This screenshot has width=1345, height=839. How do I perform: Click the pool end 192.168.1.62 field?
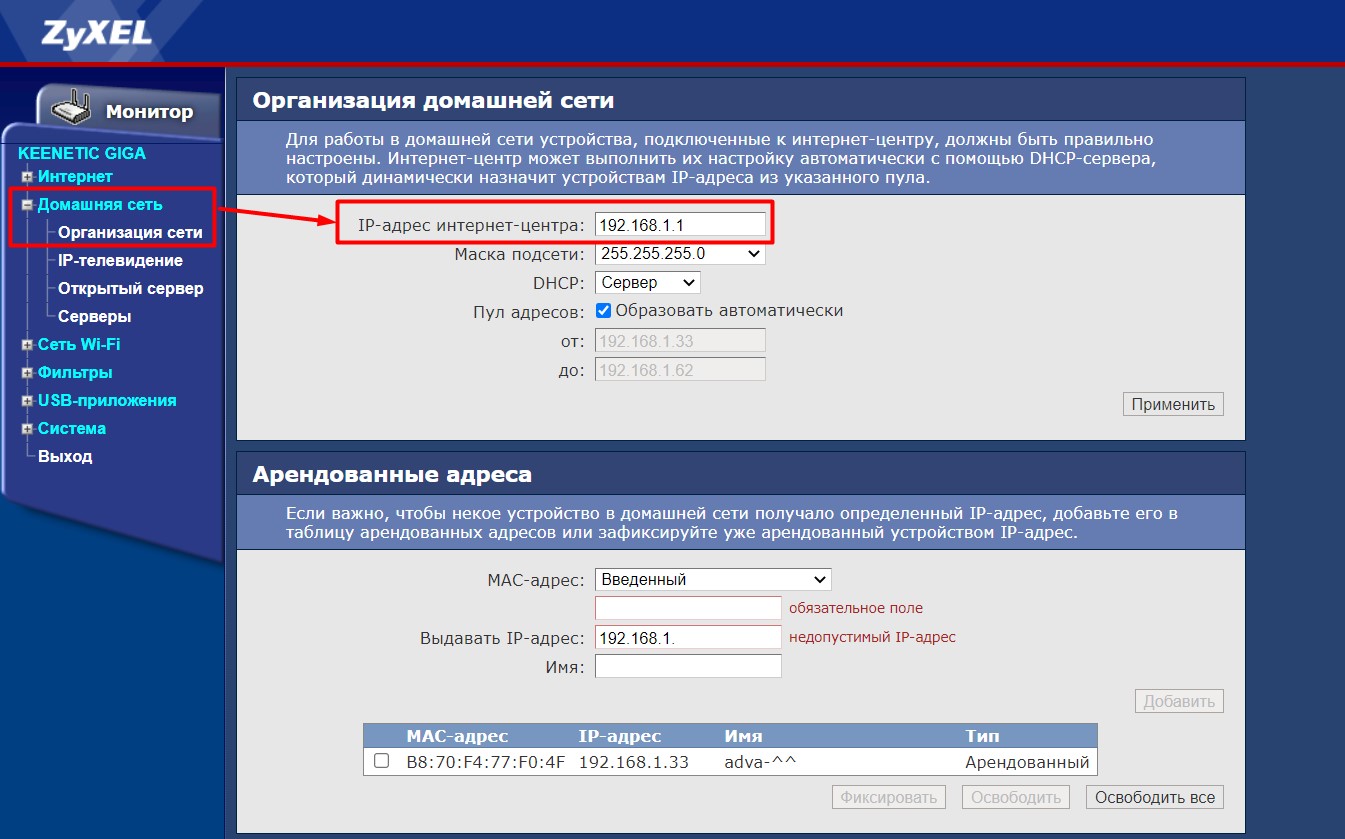coord(680,370)
